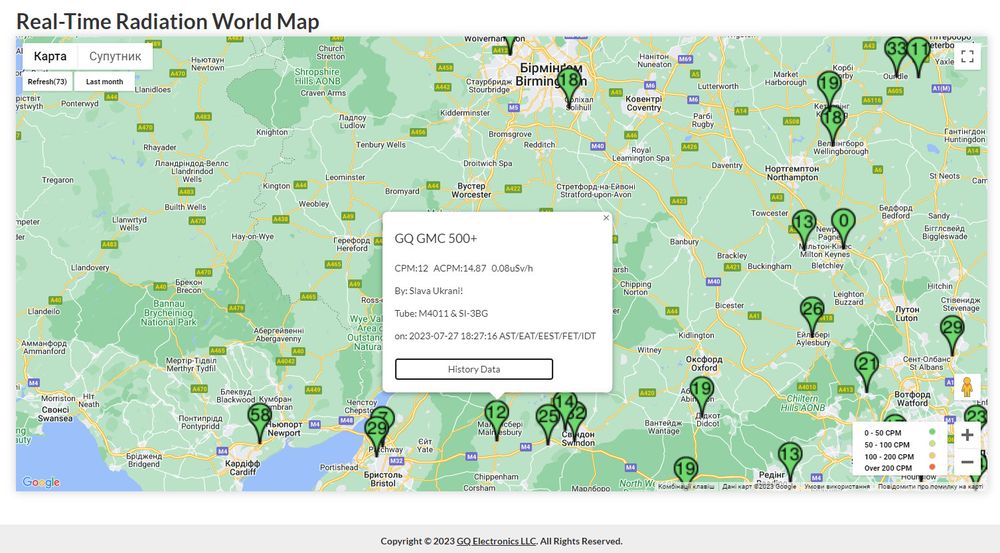Click the Google logo on the map

(41, 482)
